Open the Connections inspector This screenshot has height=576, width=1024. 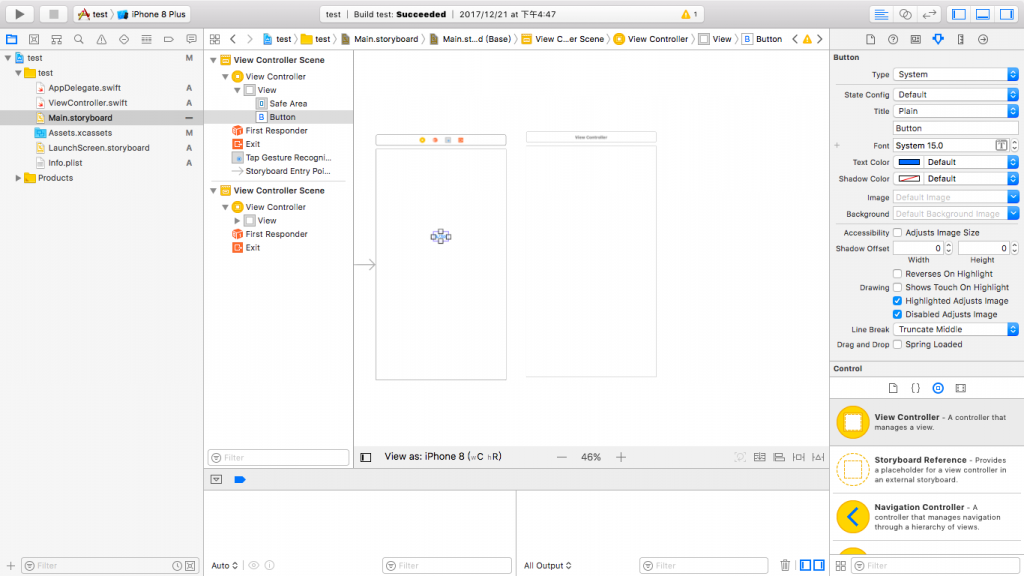pos(983,39)
